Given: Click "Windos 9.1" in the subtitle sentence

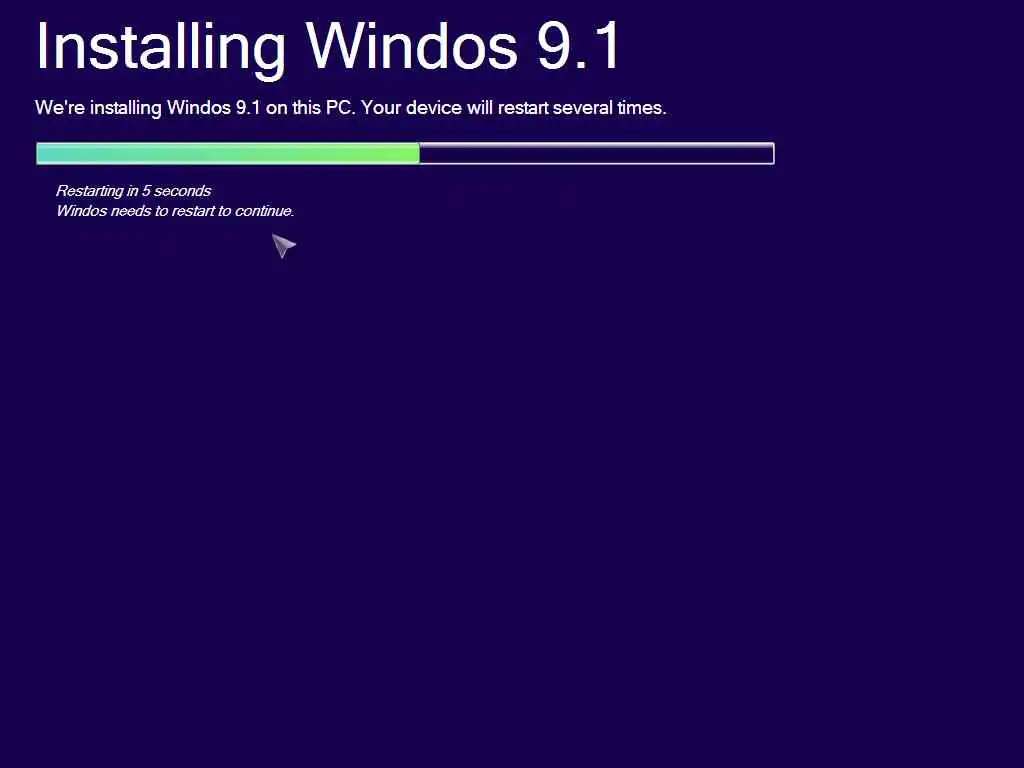Looking at the screenshot, I should (214, 108).
